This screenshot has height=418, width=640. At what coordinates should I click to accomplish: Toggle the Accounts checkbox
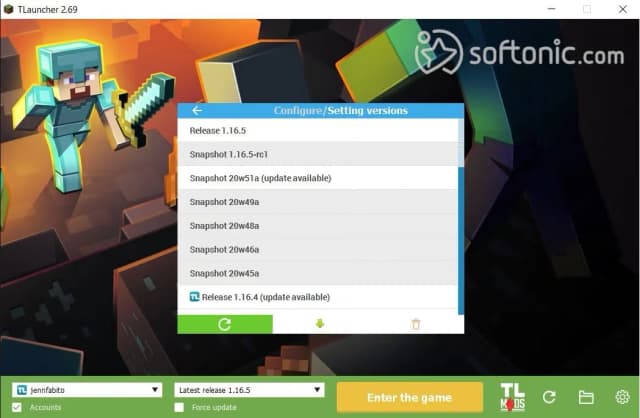point(17,407)
